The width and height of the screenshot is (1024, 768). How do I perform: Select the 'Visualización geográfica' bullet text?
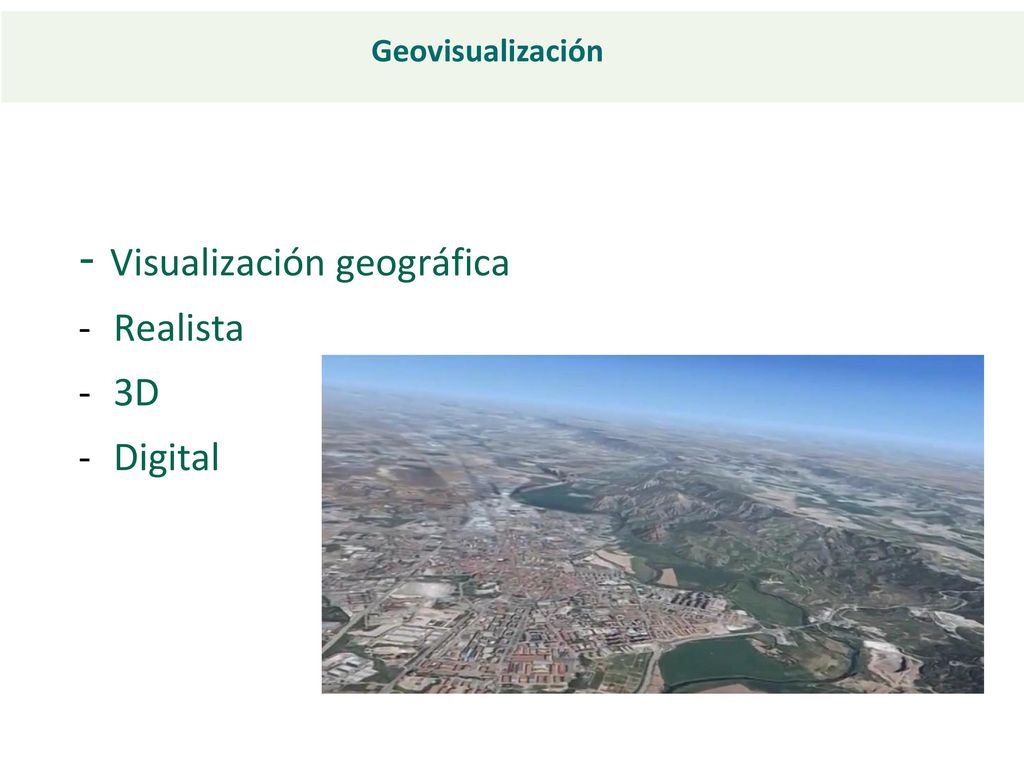tap(310, 263)
